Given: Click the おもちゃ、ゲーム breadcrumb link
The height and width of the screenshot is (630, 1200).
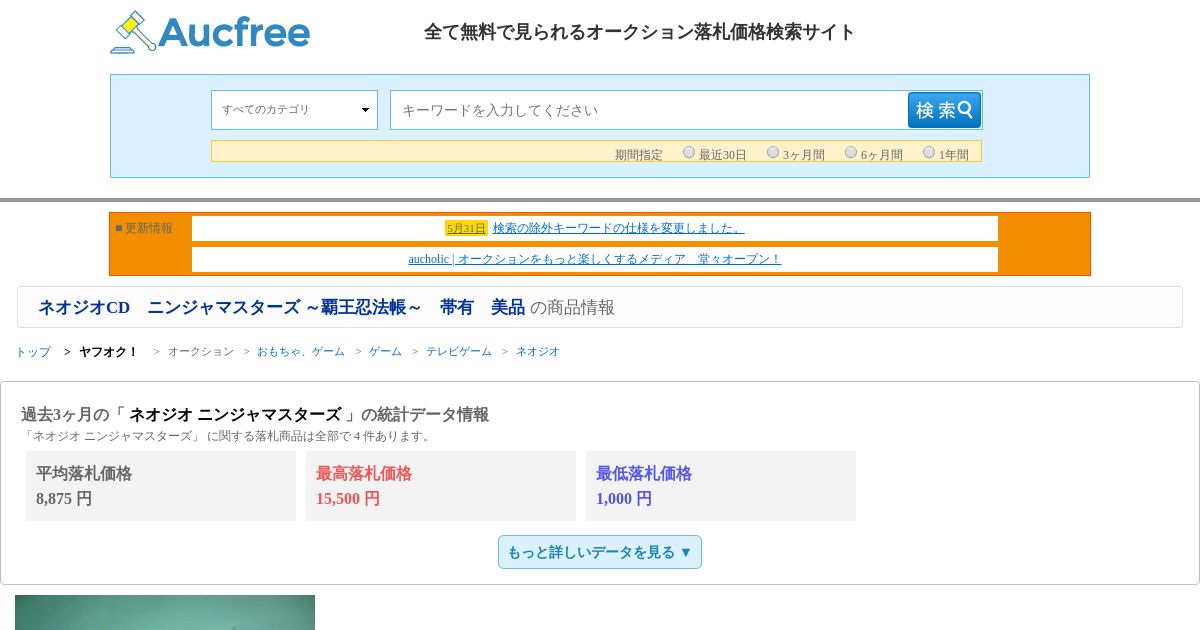Looking at the screenshot, I should point(301,352).
